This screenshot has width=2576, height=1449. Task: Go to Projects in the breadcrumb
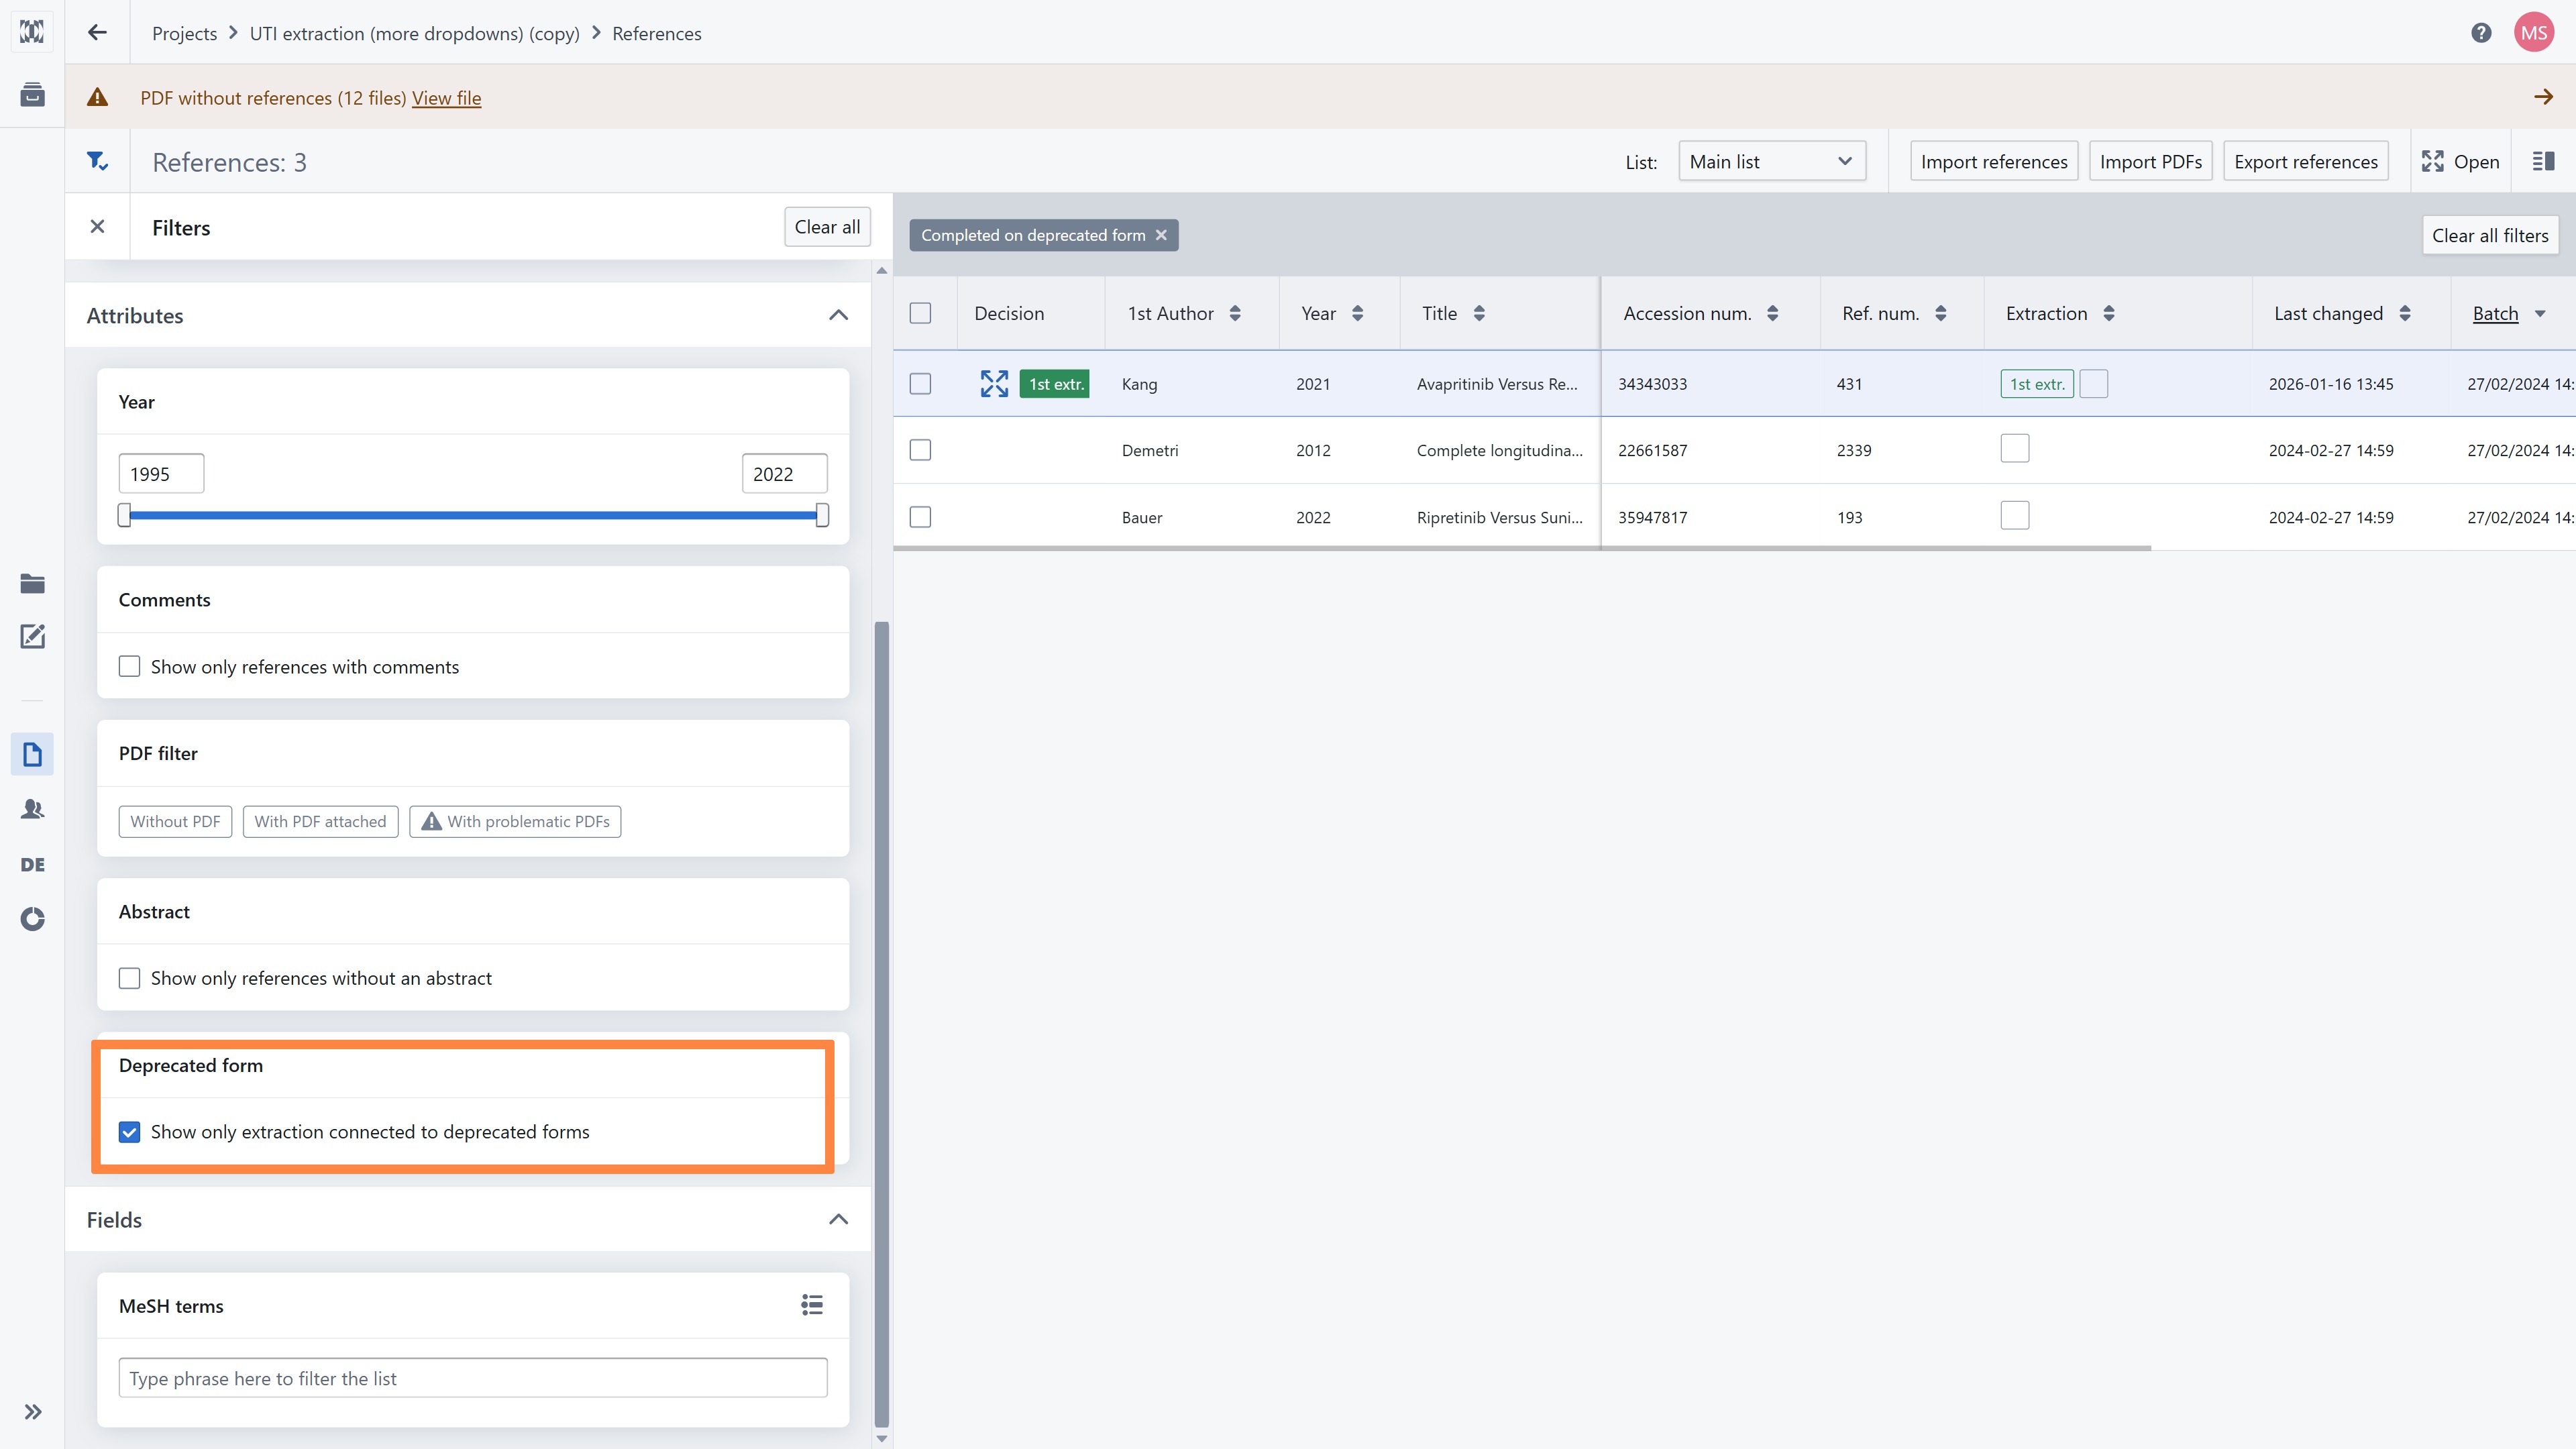pyautogui.click(x=184, y=33)
